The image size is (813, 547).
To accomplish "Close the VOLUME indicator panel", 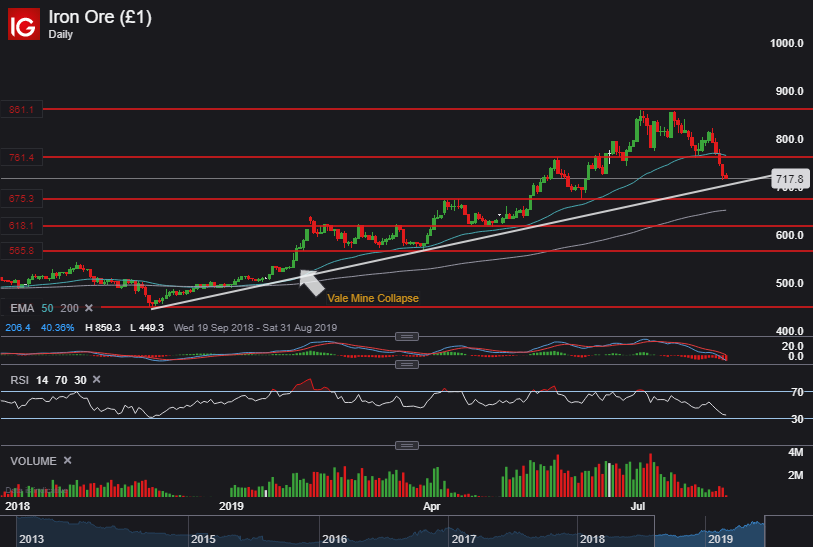I will pos(67,460).
